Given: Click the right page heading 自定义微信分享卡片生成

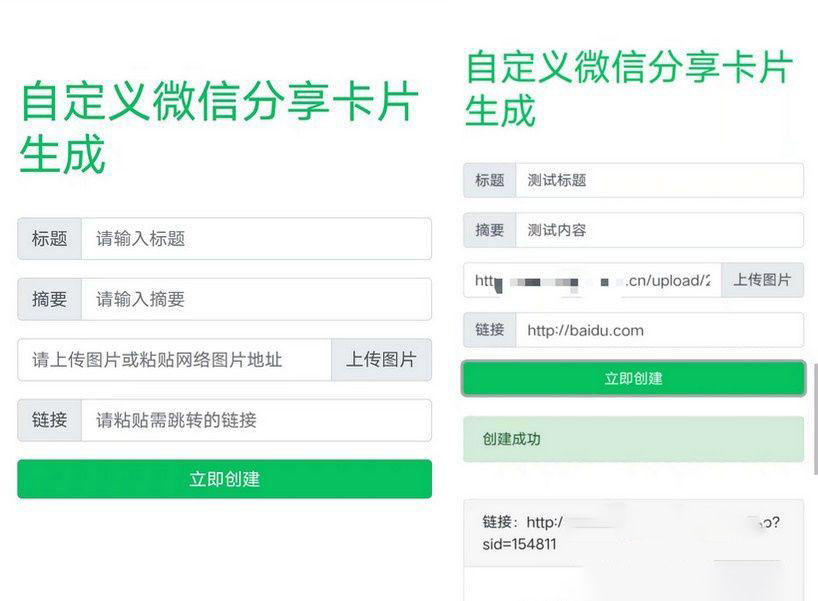Looking at the screenshot, I should (630, 90).
